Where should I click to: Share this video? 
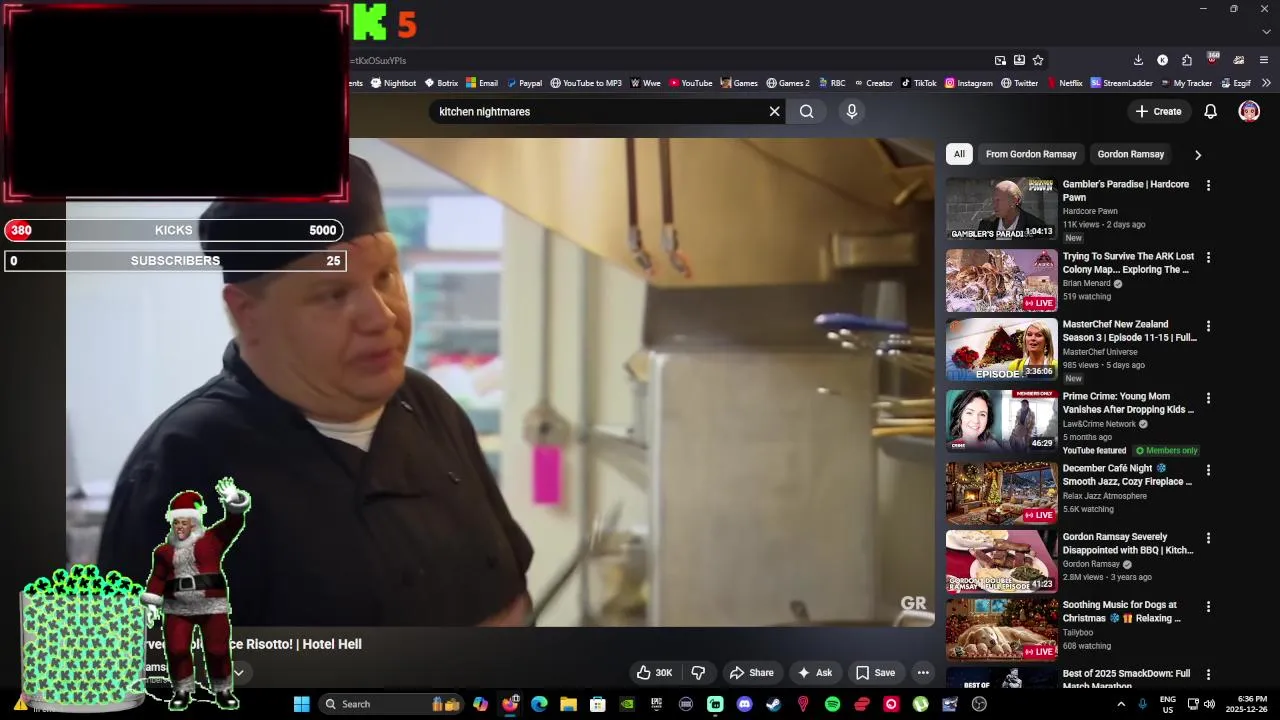point(752,673)
